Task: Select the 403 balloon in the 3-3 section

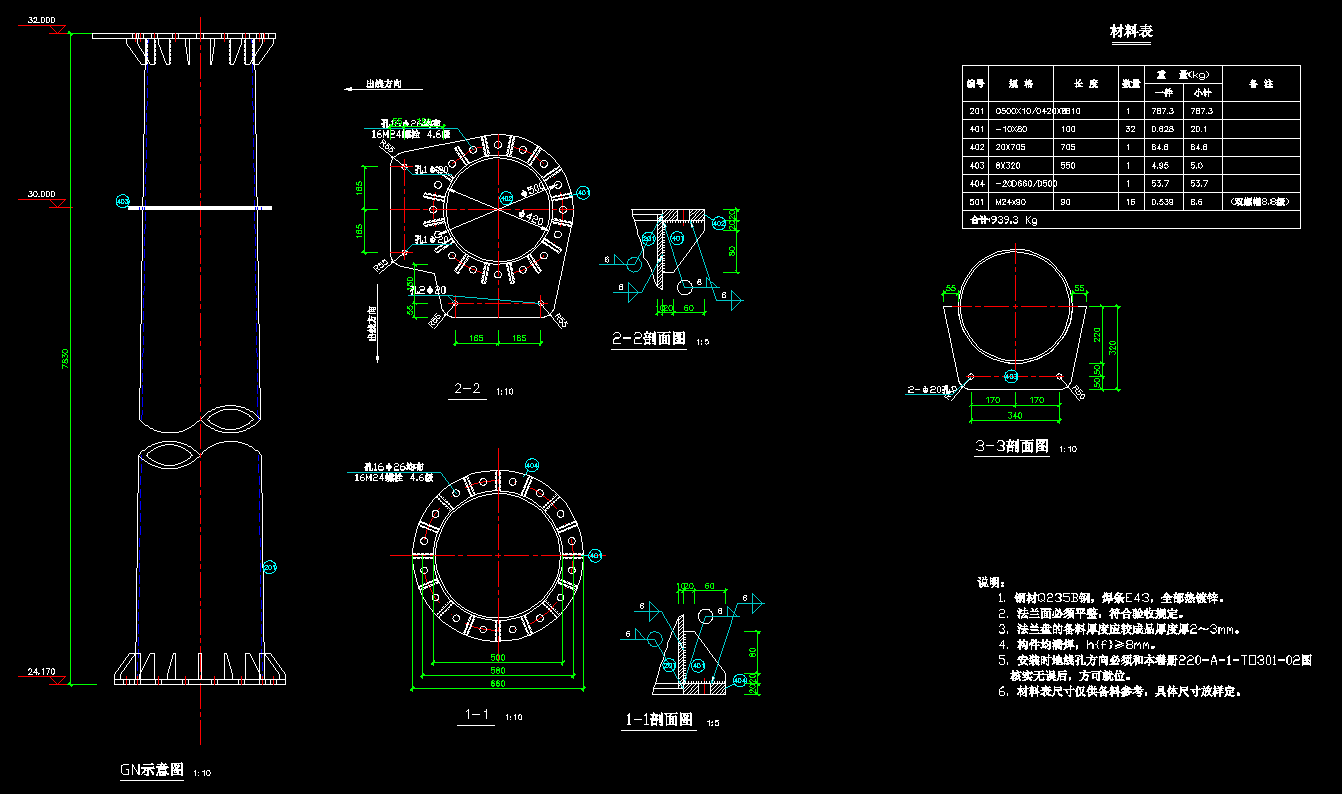Action: pos(1011,377)
